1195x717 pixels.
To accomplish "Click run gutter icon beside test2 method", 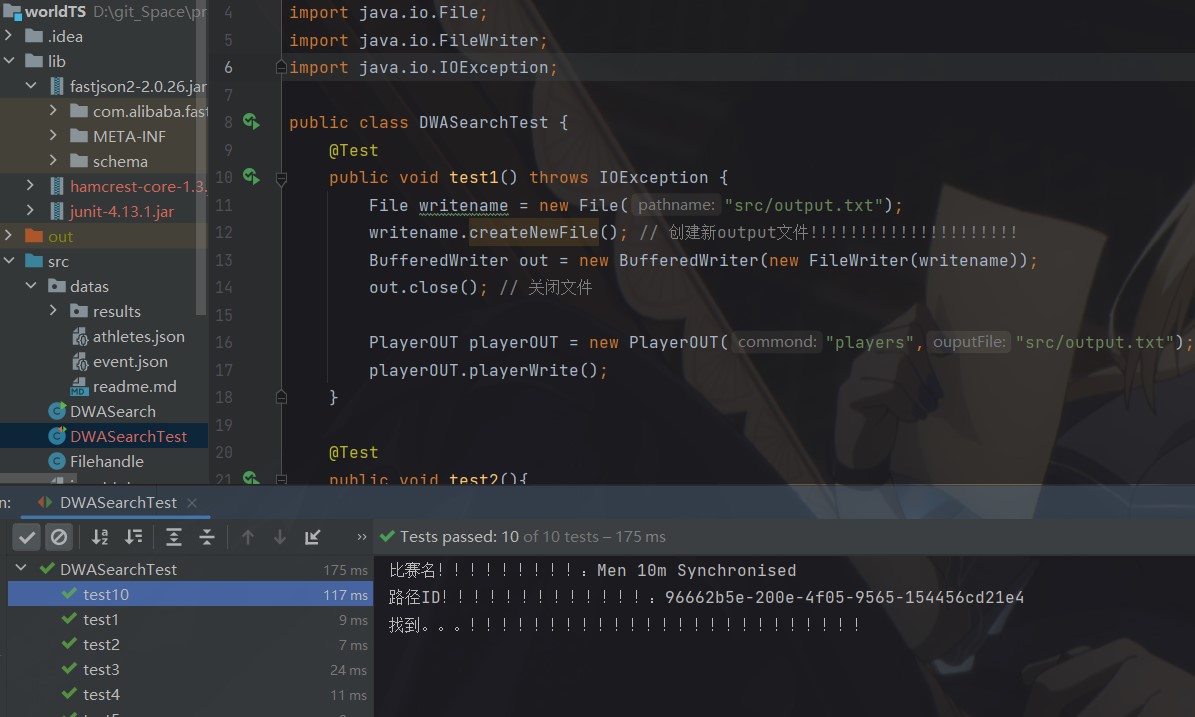I will click(x=251, y=478).
